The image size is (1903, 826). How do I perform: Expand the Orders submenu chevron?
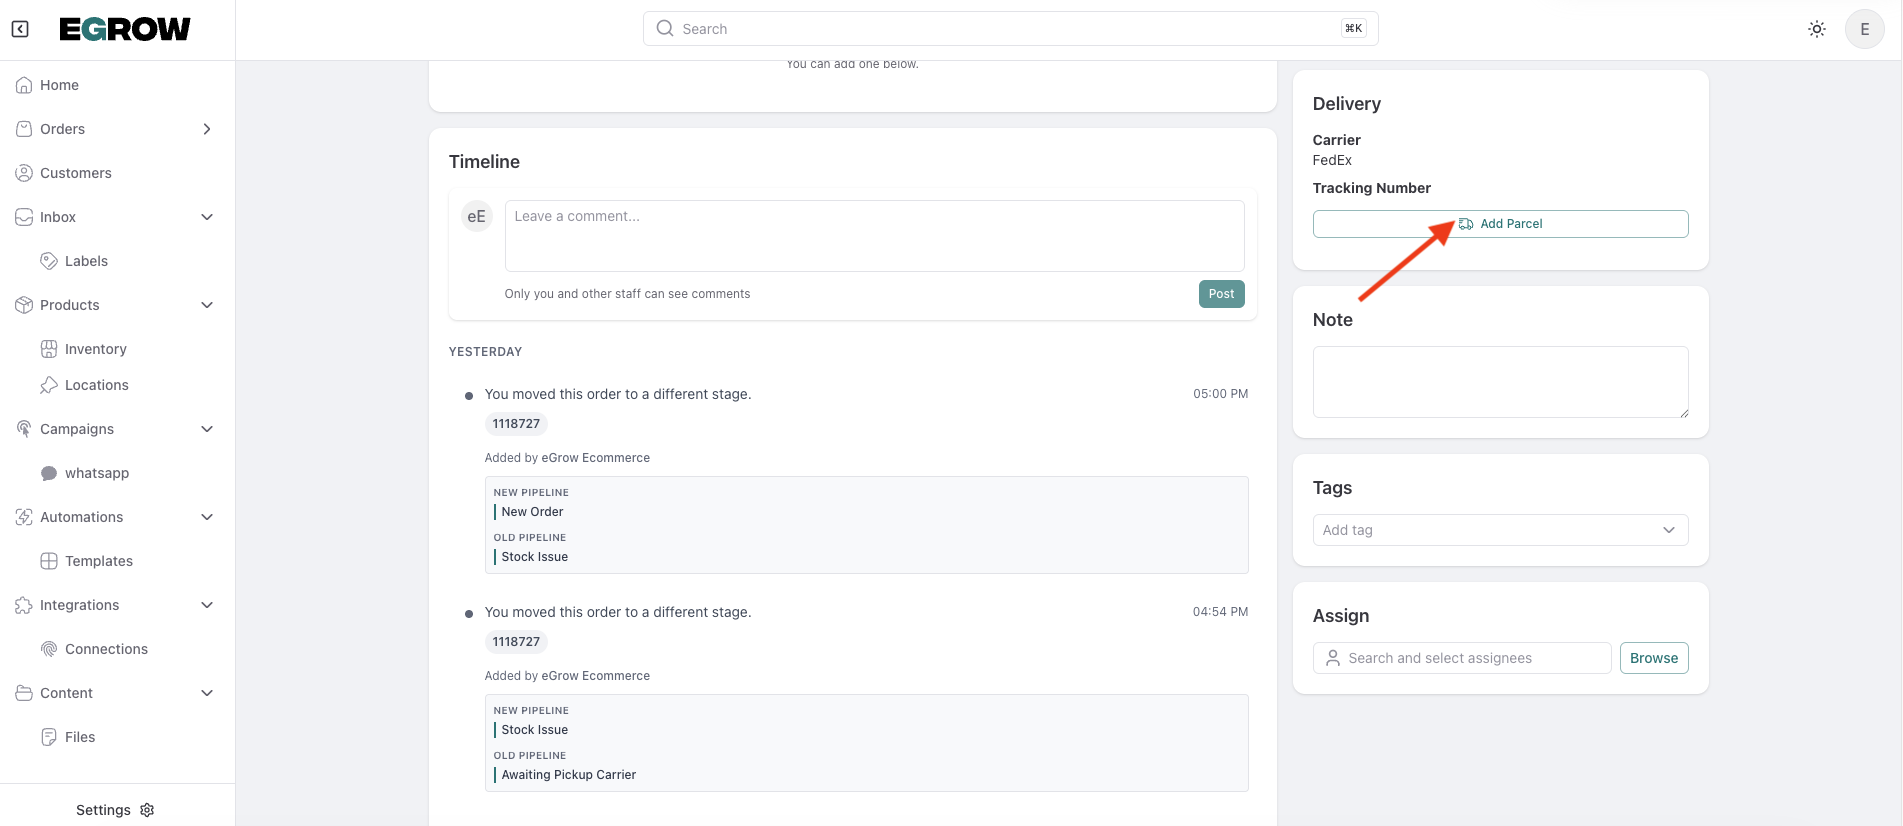[x=207, y=129]
